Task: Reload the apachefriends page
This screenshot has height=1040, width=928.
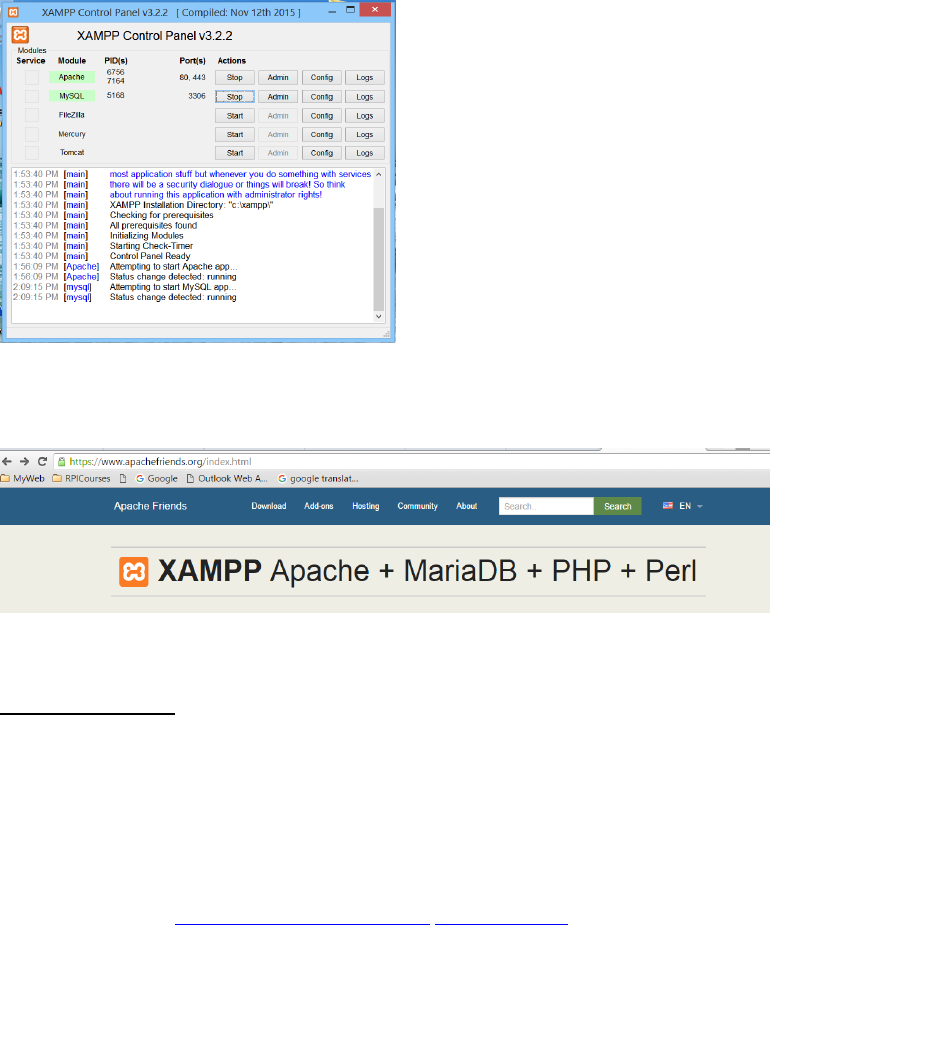Action: pos(42,462)
